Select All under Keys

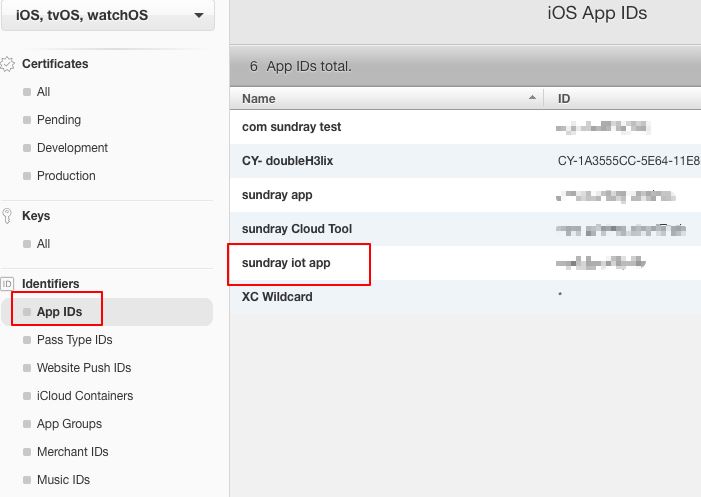(43, 244)
